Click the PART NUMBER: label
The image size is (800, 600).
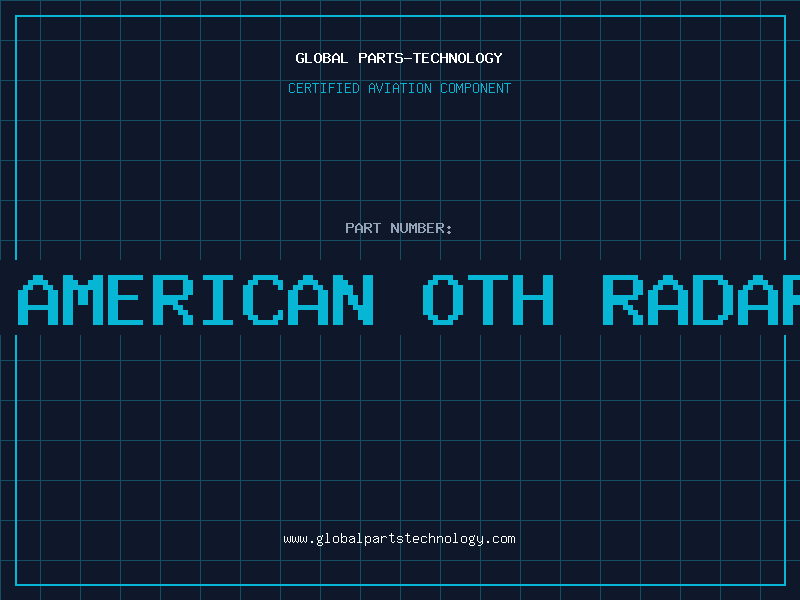coord(399,229)
